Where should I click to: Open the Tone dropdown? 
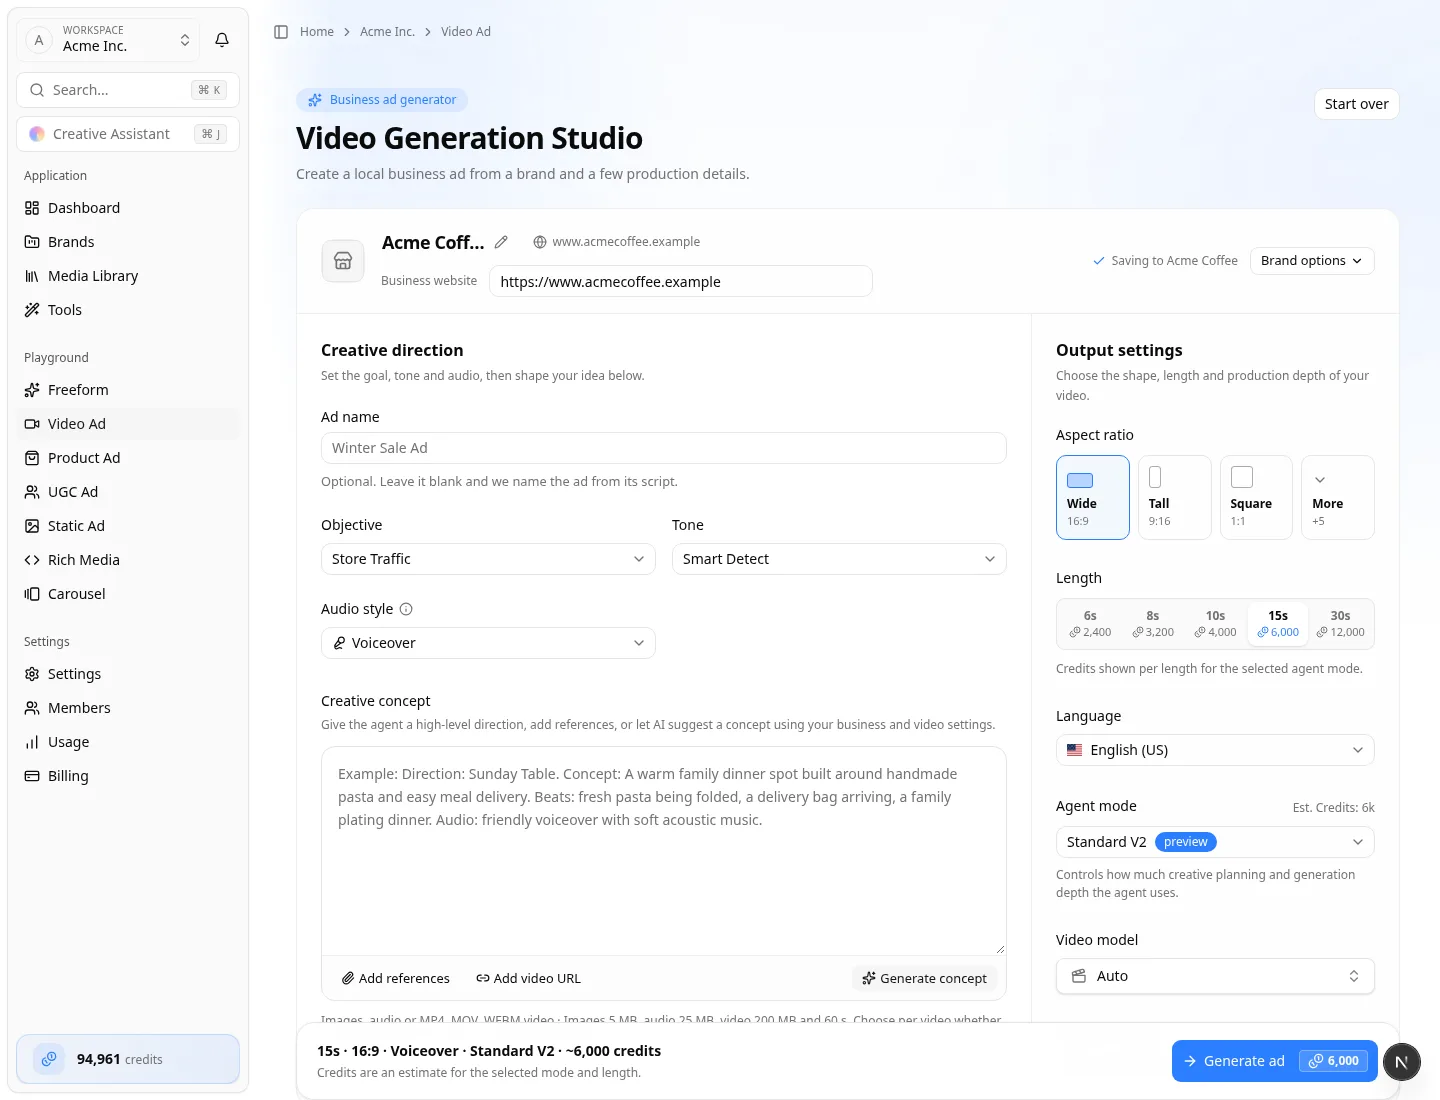click(839, 559)
